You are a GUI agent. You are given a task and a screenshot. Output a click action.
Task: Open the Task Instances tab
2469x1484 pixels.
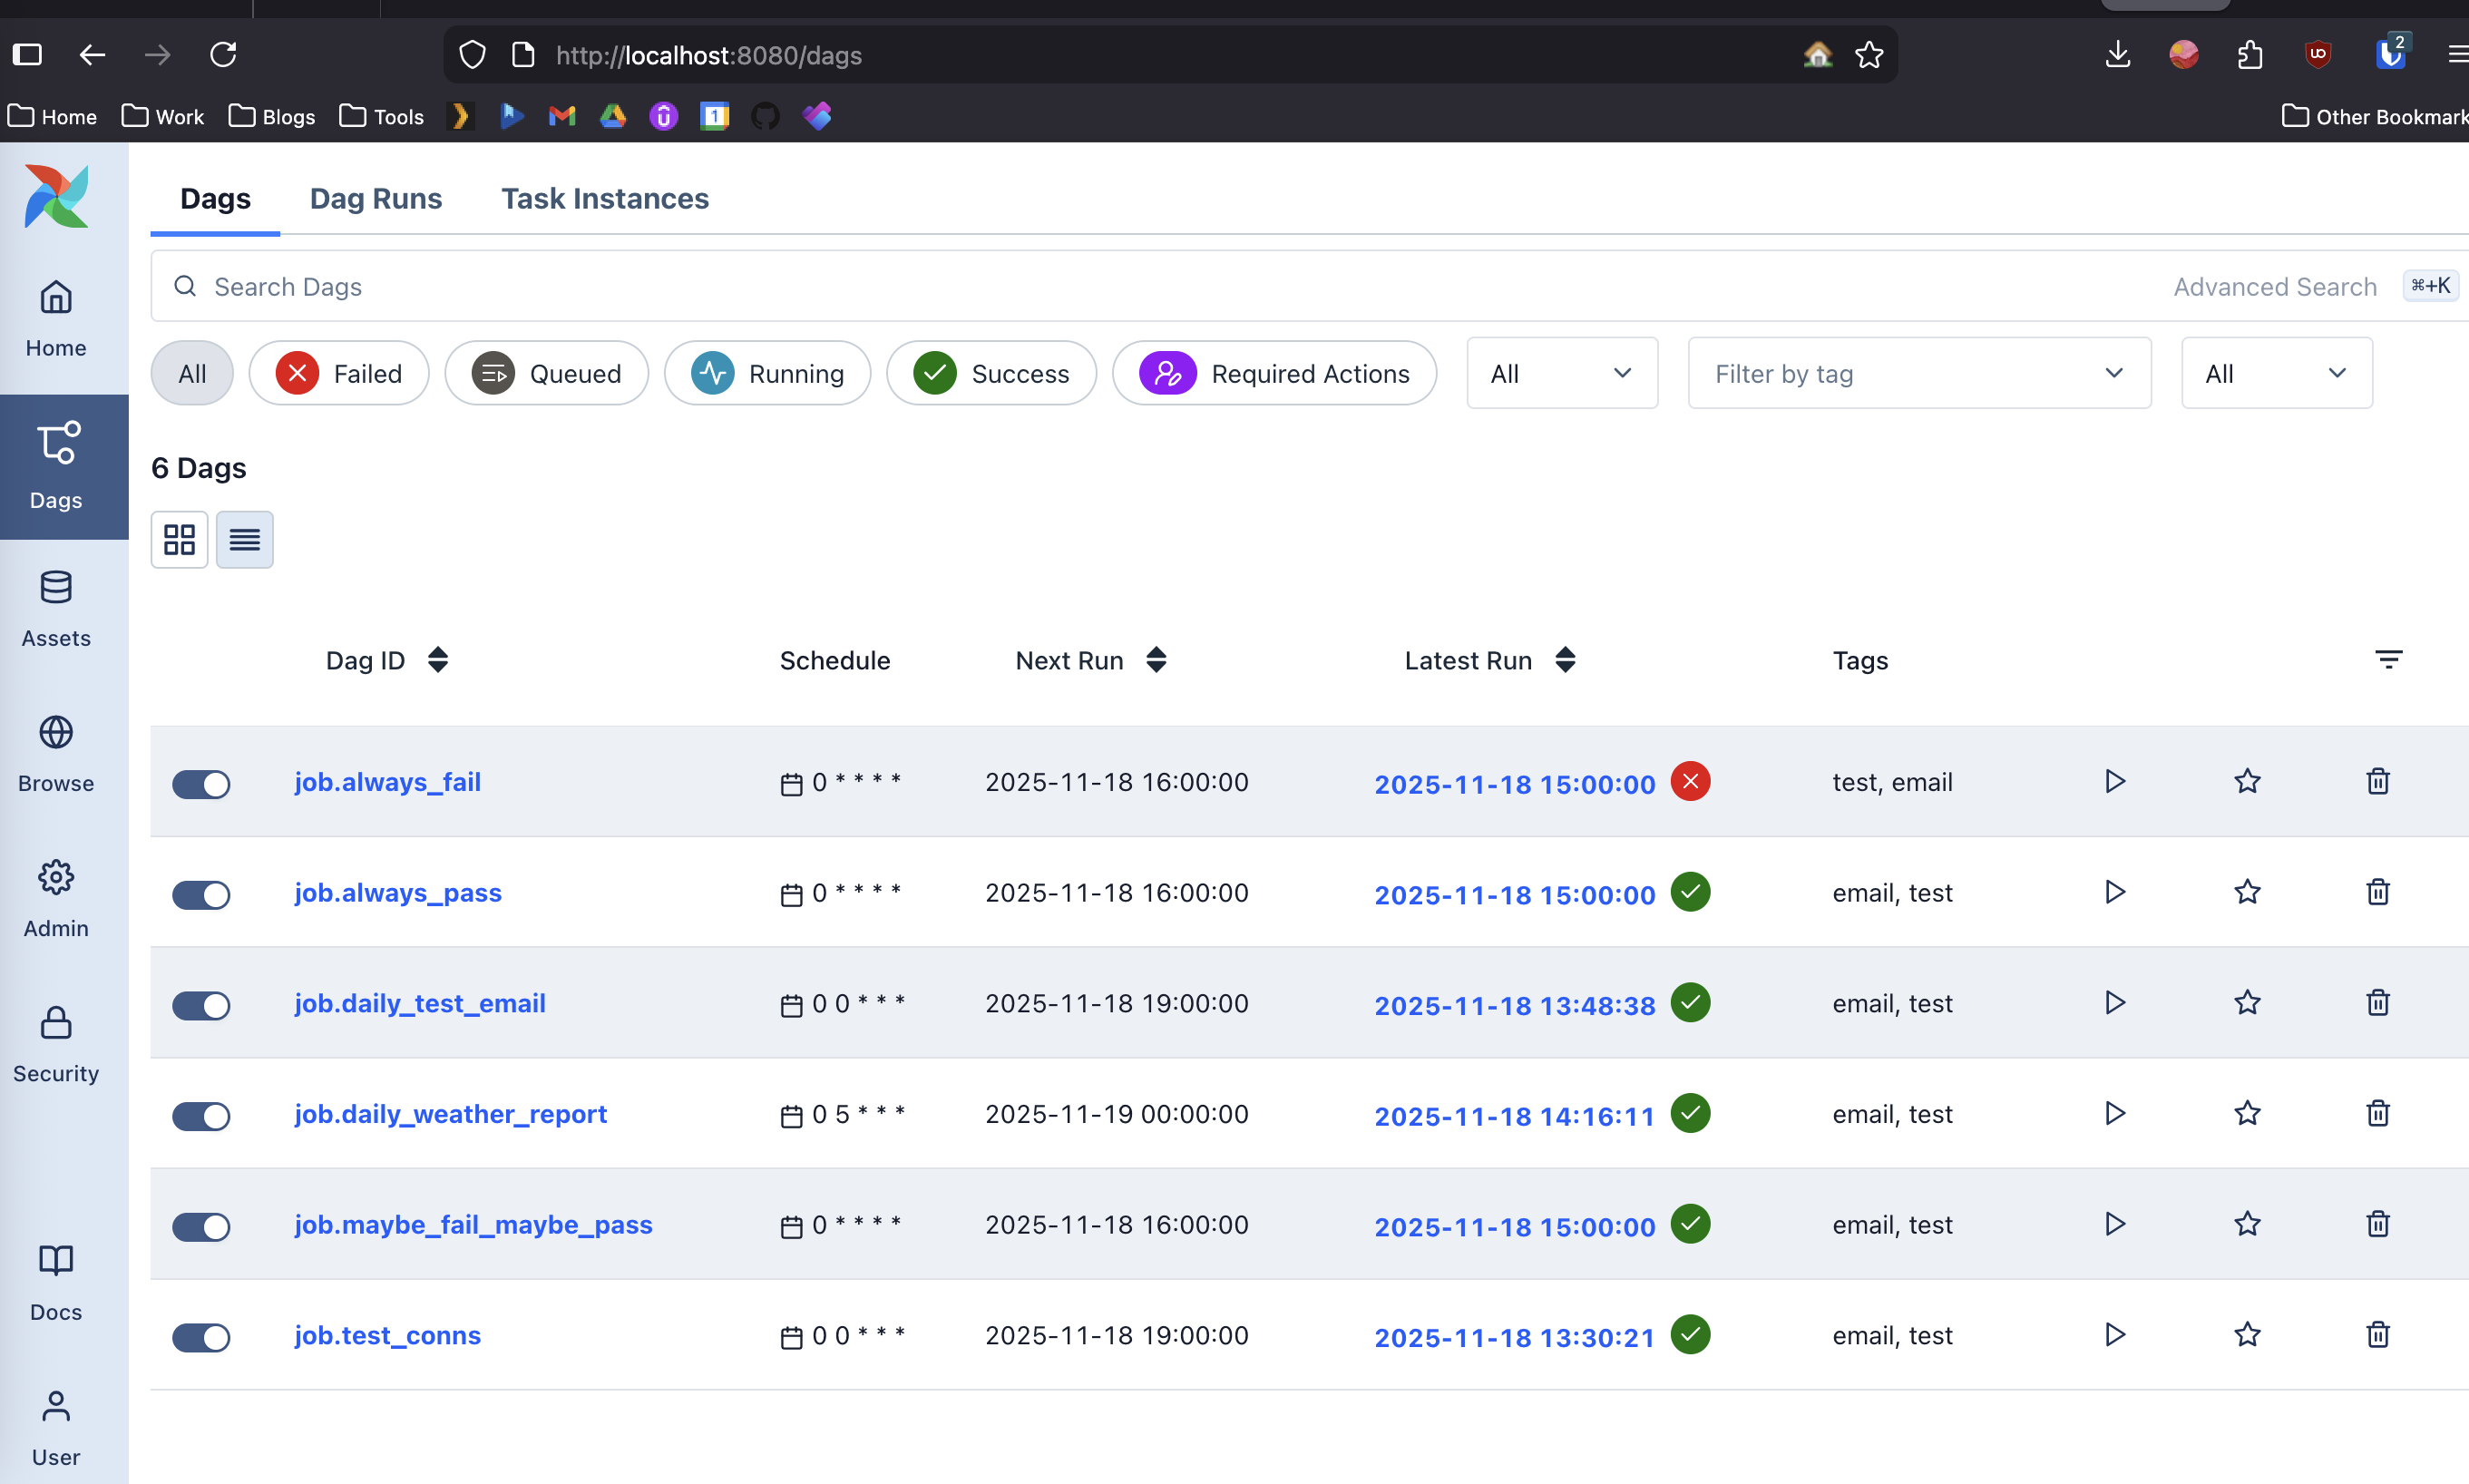coord(604,198)
